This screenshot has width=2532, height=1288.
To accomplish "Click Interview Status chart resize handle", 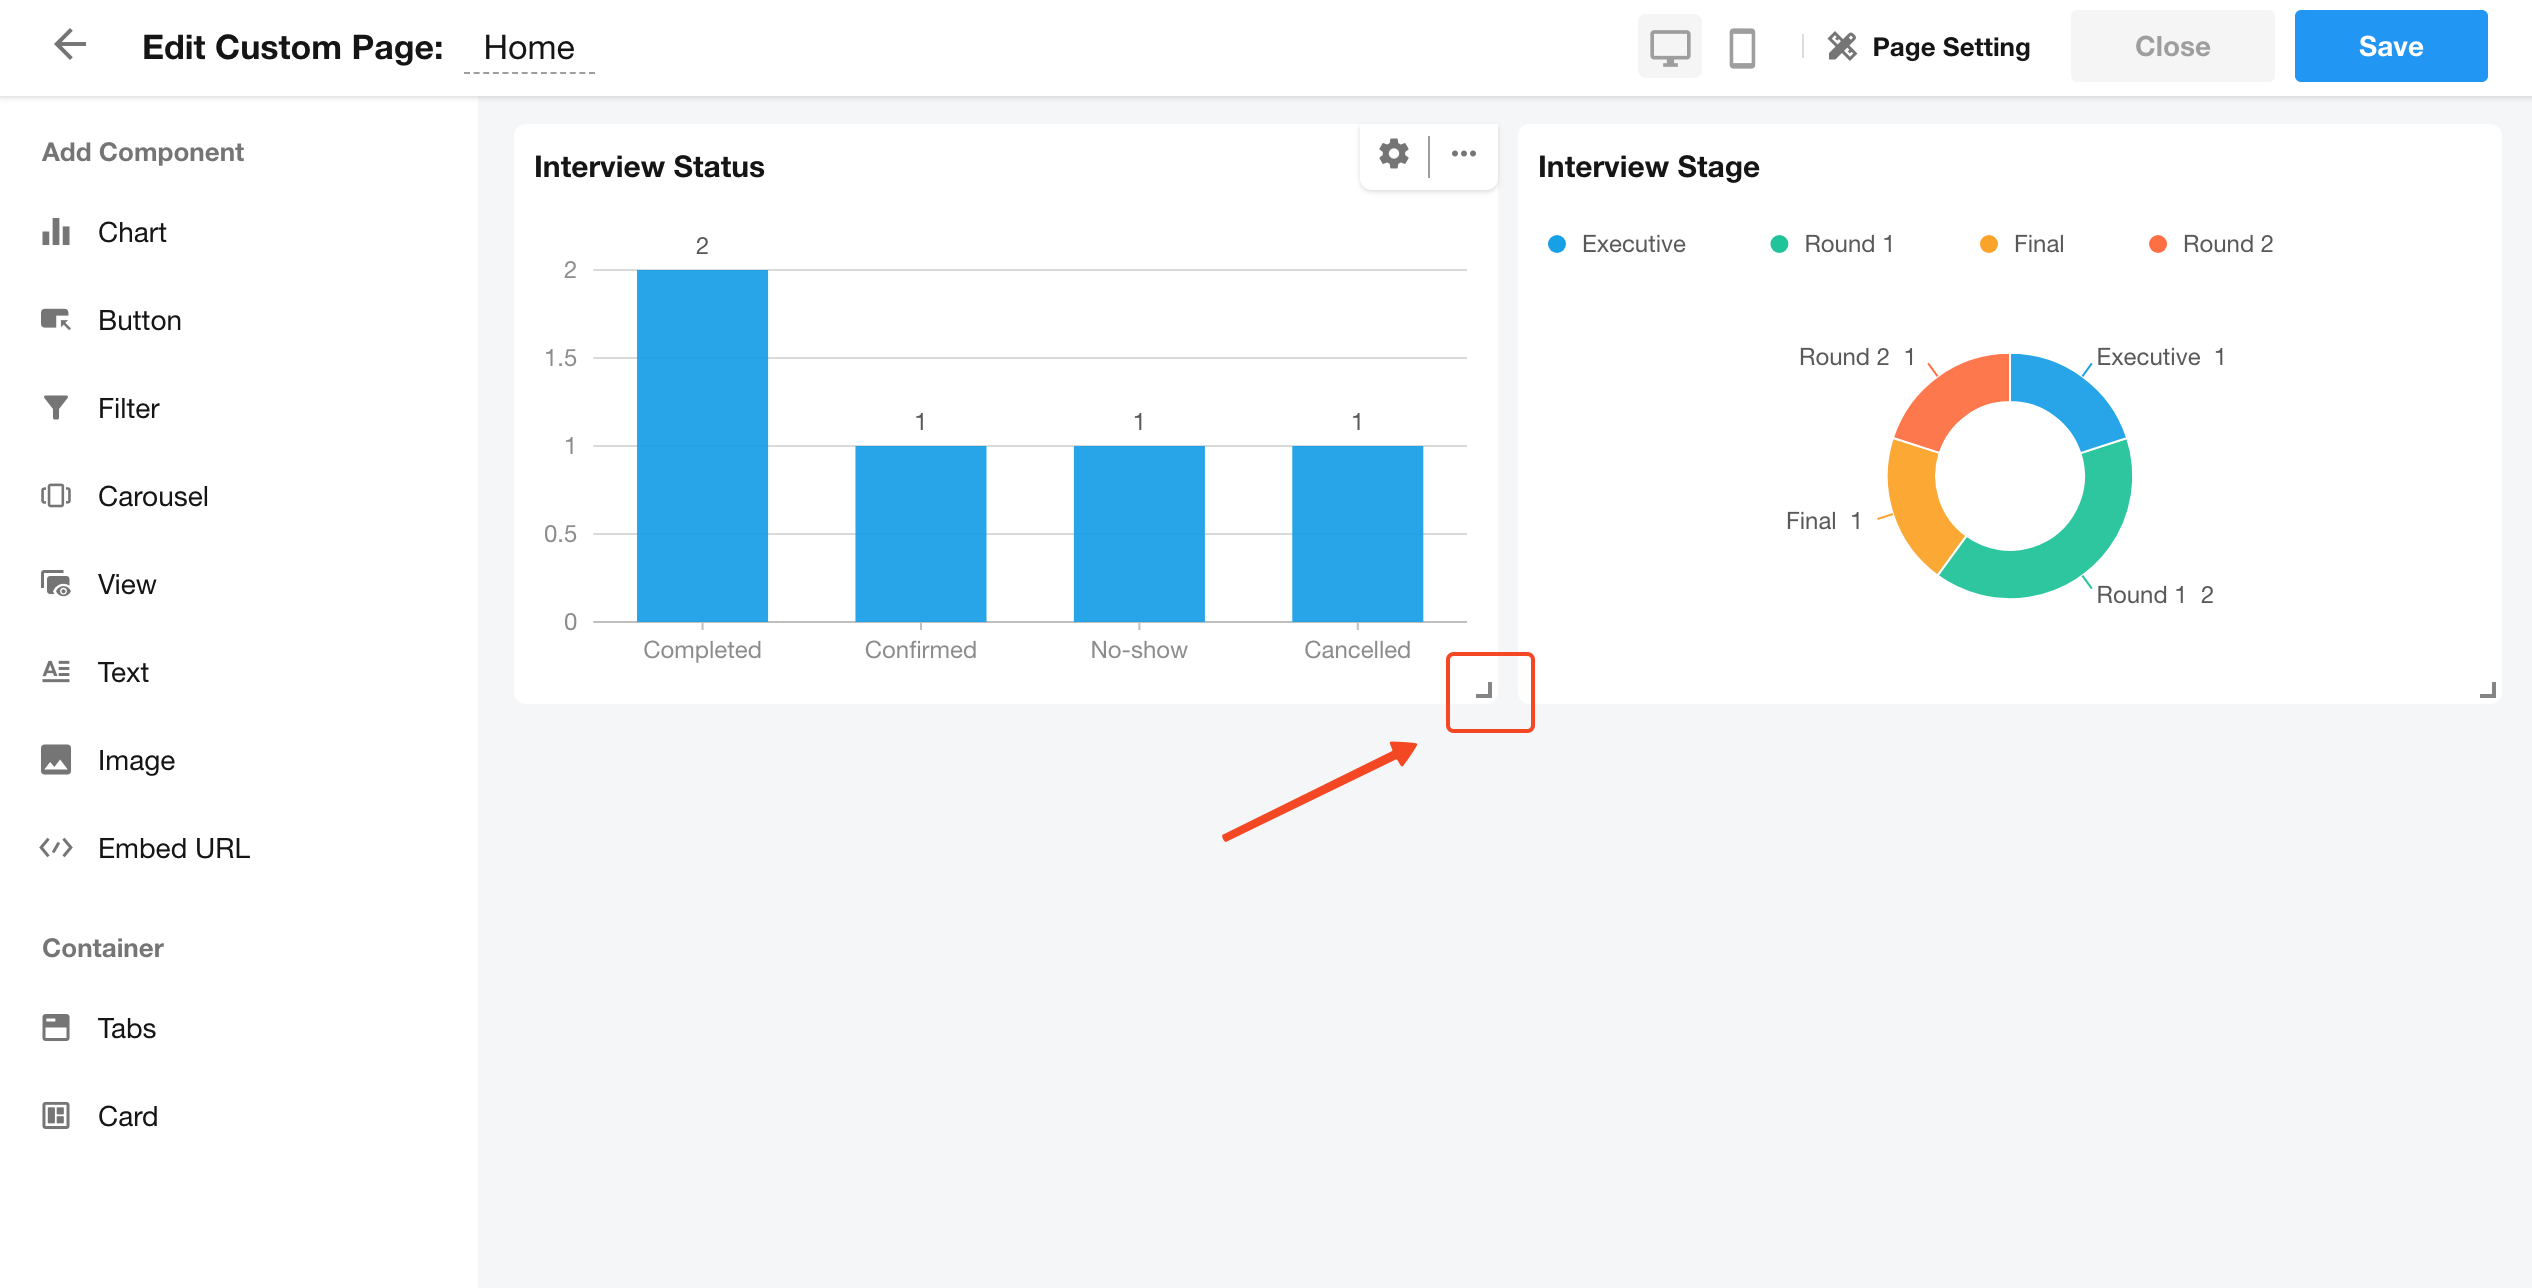I will tap(1485, 690).
